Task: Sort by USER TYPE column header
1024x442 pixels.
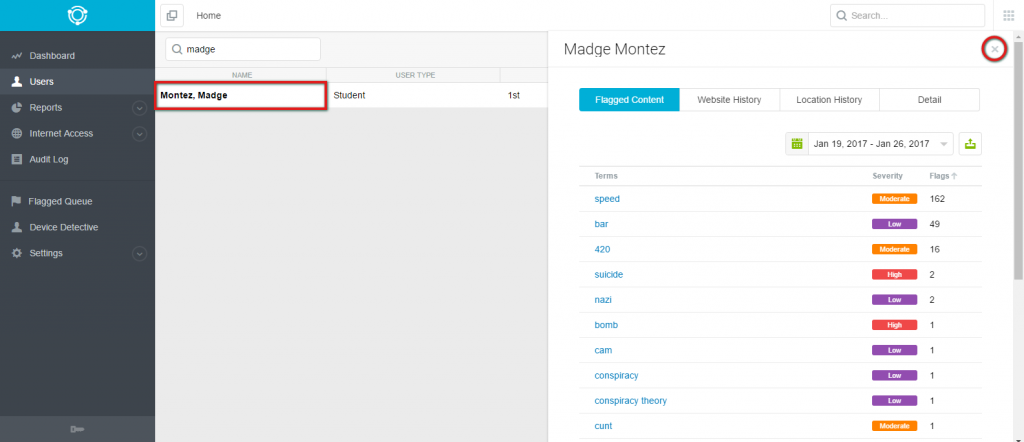Action: pyautogui.click(x=415, y=75)
